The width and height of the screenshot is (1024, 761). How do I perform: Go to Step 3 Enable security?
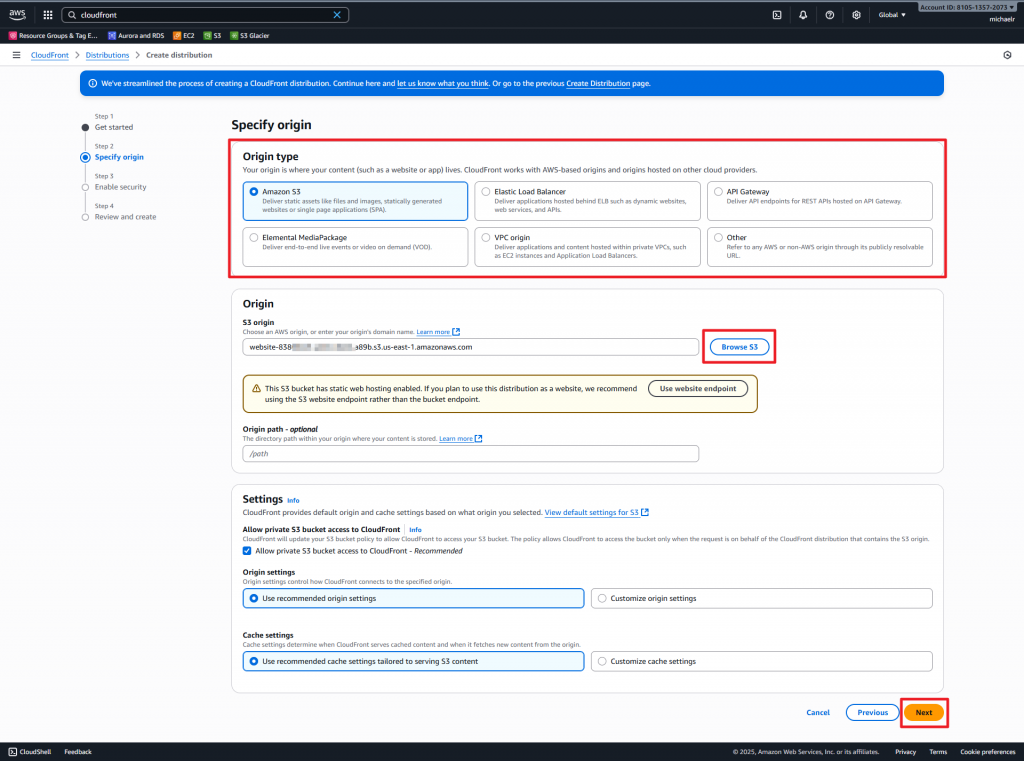(120, 187)
